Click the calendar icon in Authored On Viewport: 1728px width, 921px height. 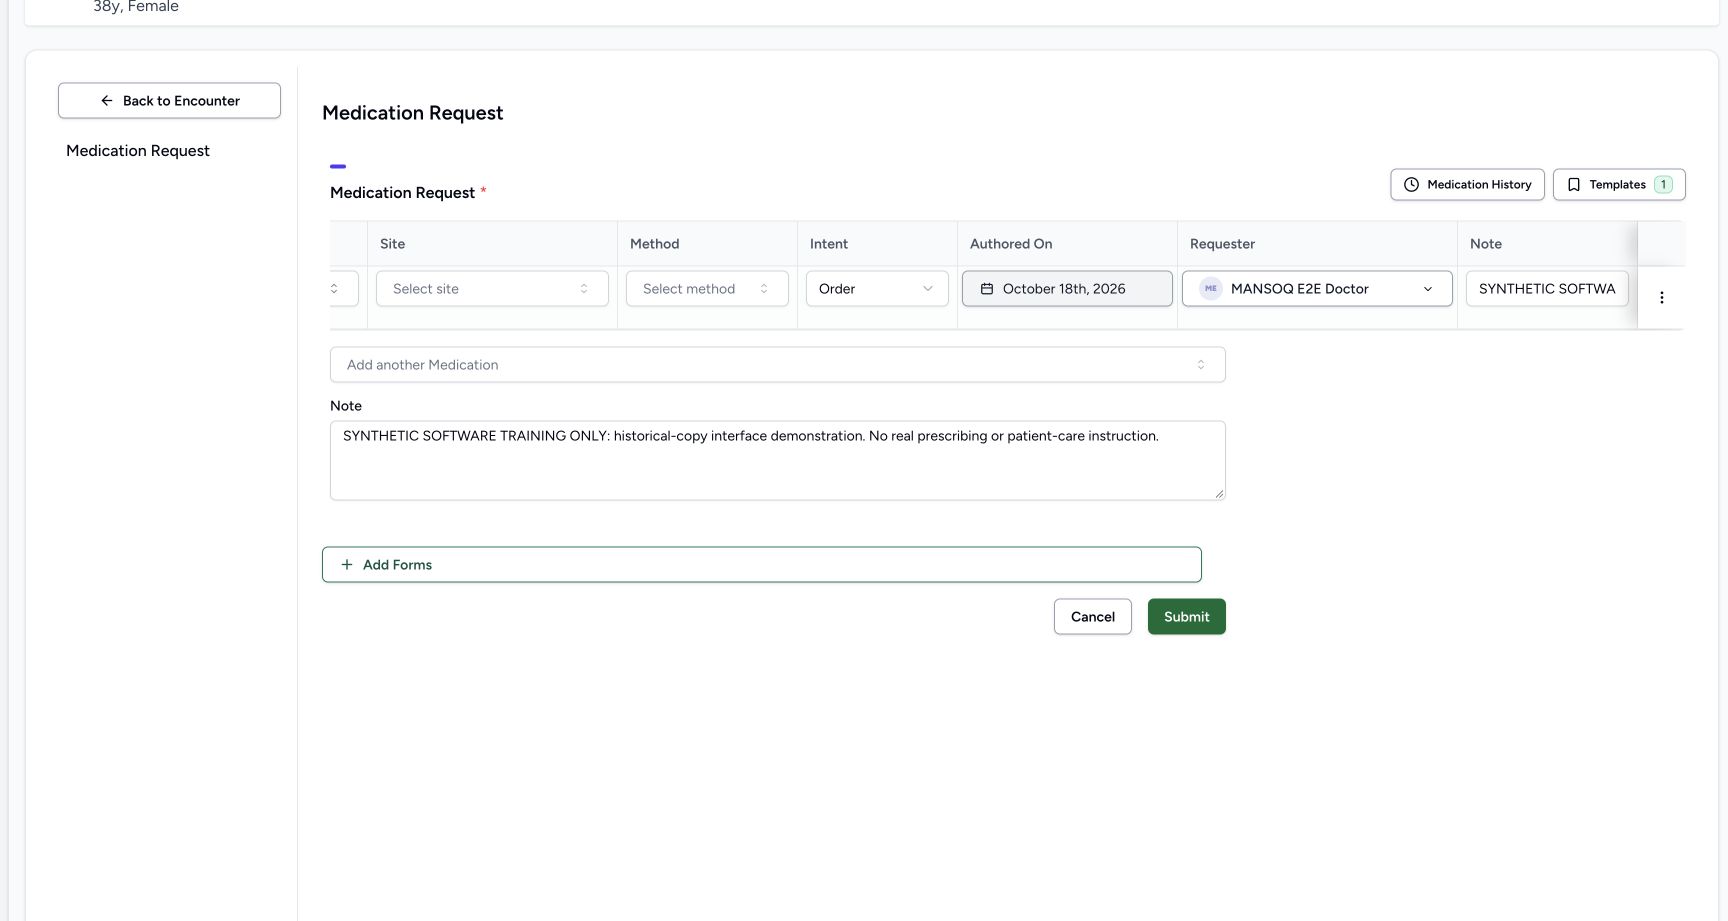tap(987, 289)
